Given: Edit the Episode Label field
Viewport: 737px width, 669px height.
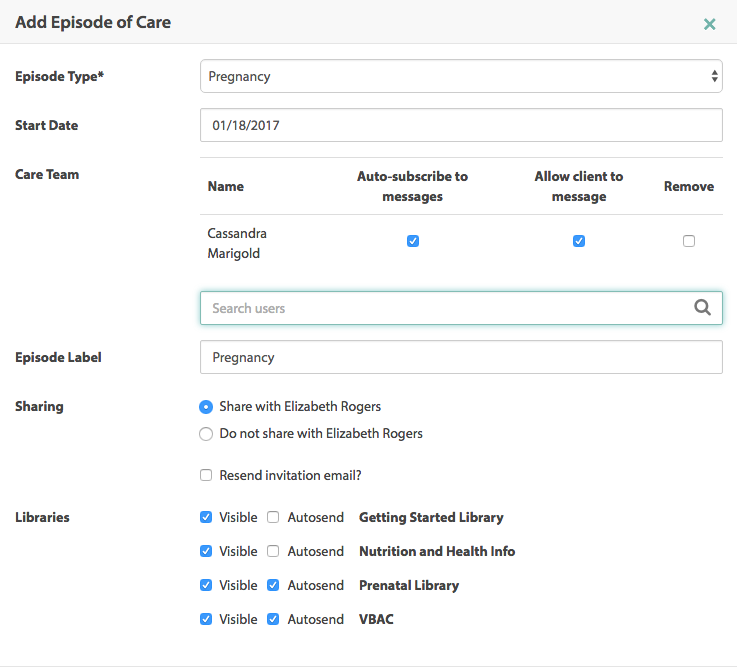Looking at the screenshot, I should 461,357.
